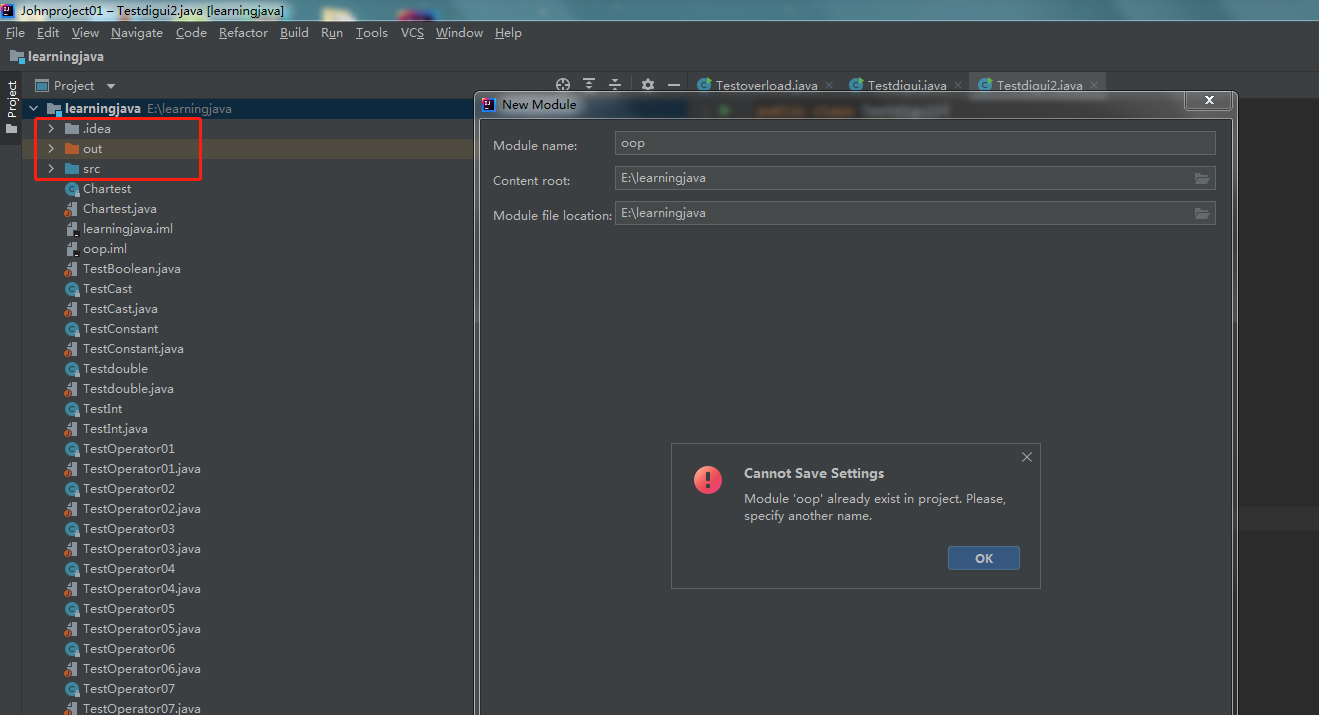The height and width of the screenshot is (715, 1319).
Task: Collapse the learningjava root node
Action: click(34, 109)
